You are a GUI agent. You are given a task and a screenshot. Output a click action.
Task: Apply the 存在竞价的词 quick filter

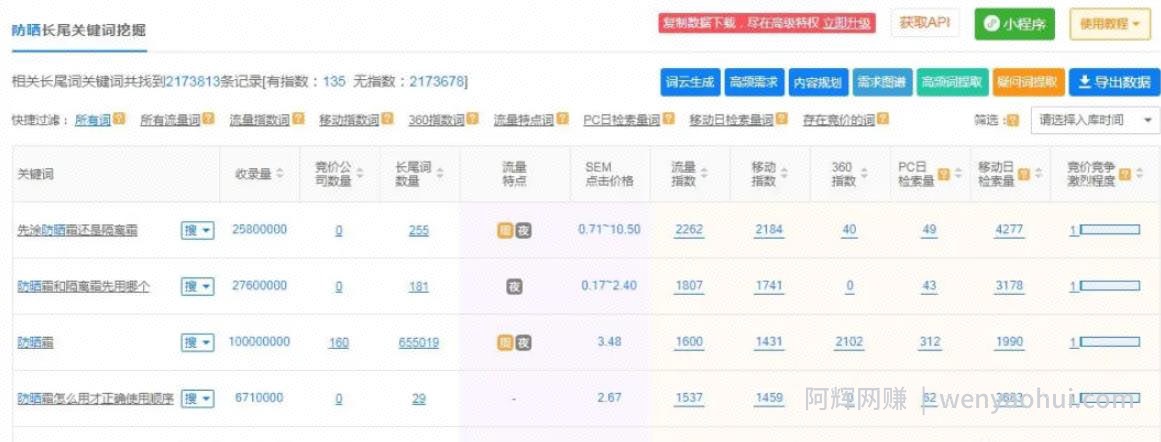coord(839,119)
